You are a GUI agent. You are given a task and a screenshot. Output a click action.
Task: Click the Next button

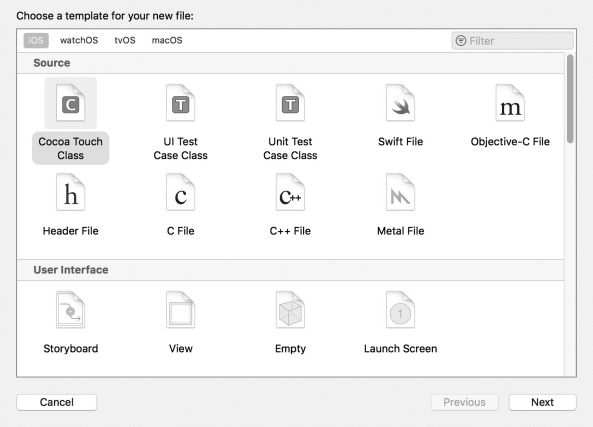coord(542,402)
